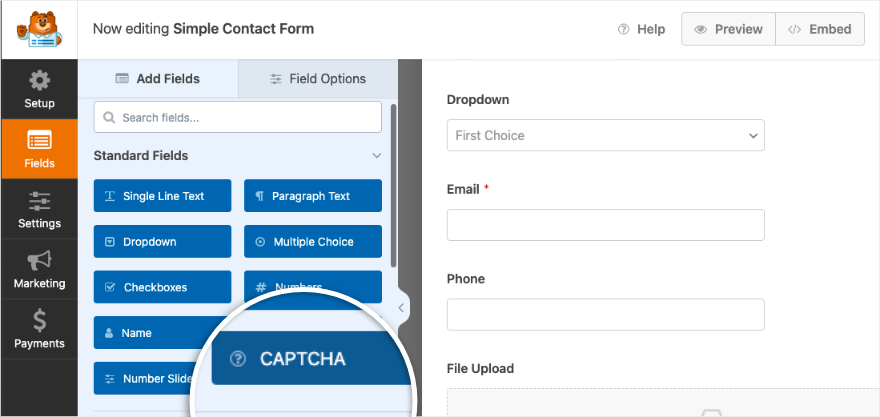Add a Paragraph Text field
Image resolution: width=880 pixels, height=417 pixels.
pyautogui.click(x=312, y=196)
